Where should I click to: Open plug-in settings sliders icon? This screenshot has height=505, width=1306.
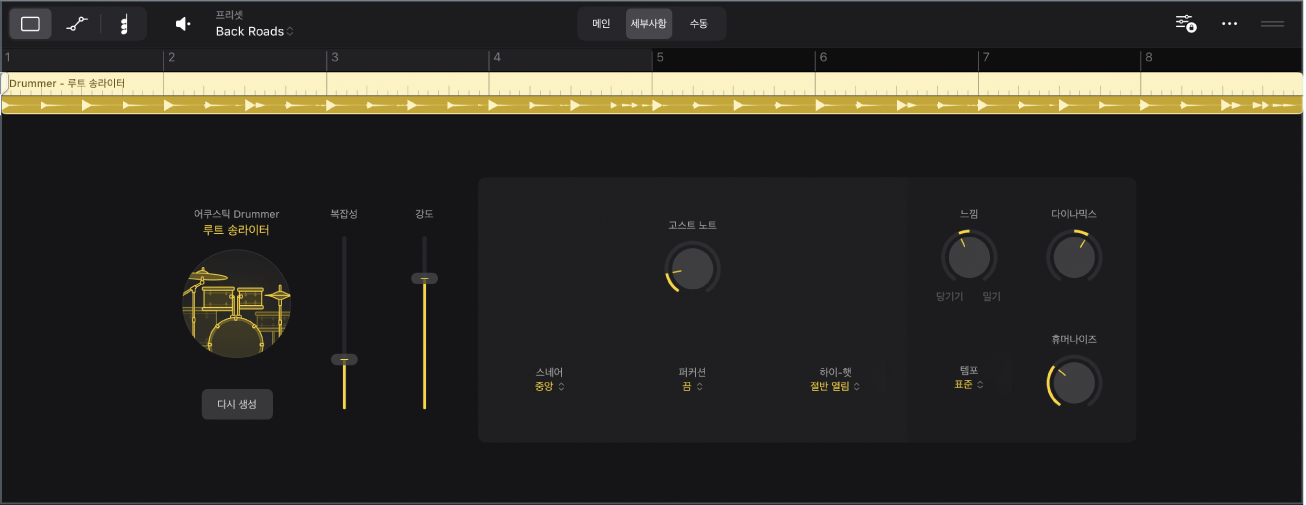[x=1186, y=23]
